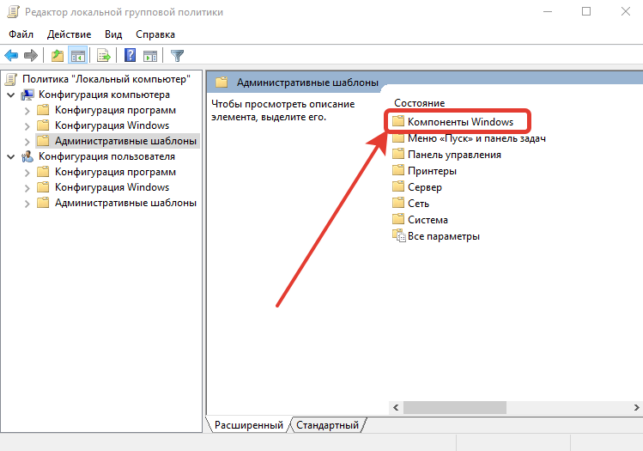Image resolution: width=643 pixels, height=451 pixels.
Task: Open the Справка menu
Action: click(155, 34)
